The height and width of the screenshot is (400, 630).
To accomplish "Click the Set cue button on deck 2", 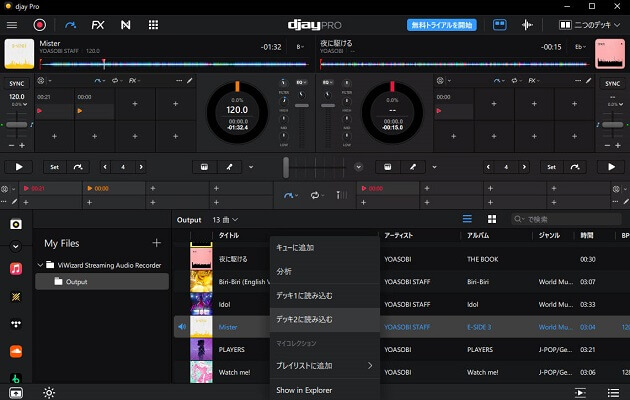I will [552, 167].
